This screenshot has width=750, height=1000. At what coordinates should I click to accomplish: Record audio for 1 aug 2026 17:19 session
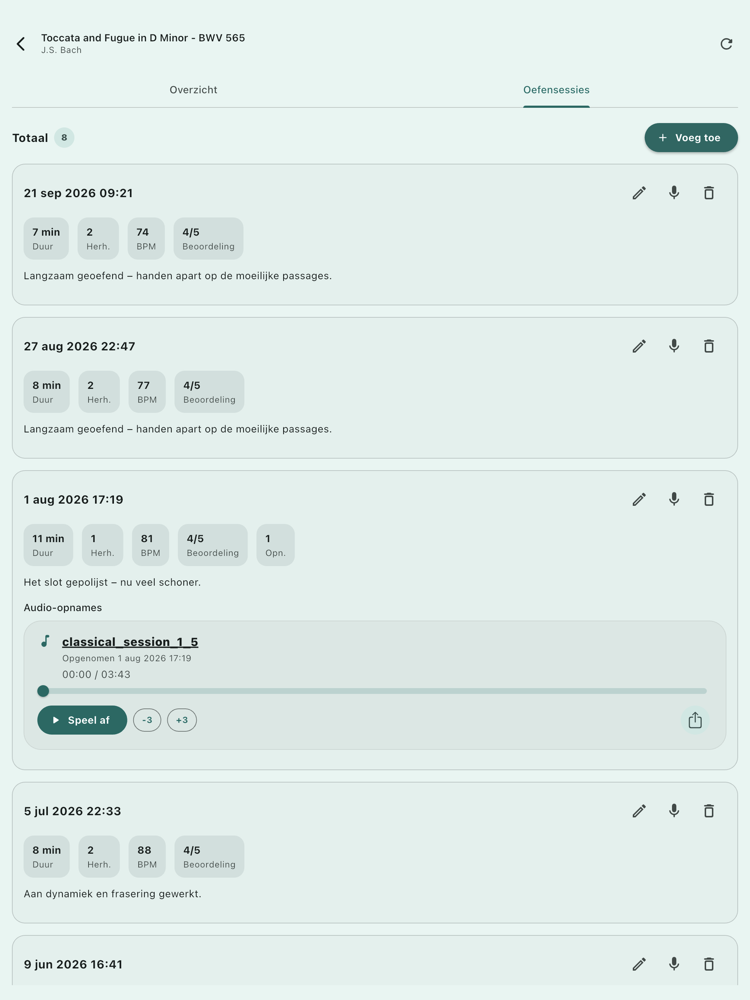click(x=674, y=499)
